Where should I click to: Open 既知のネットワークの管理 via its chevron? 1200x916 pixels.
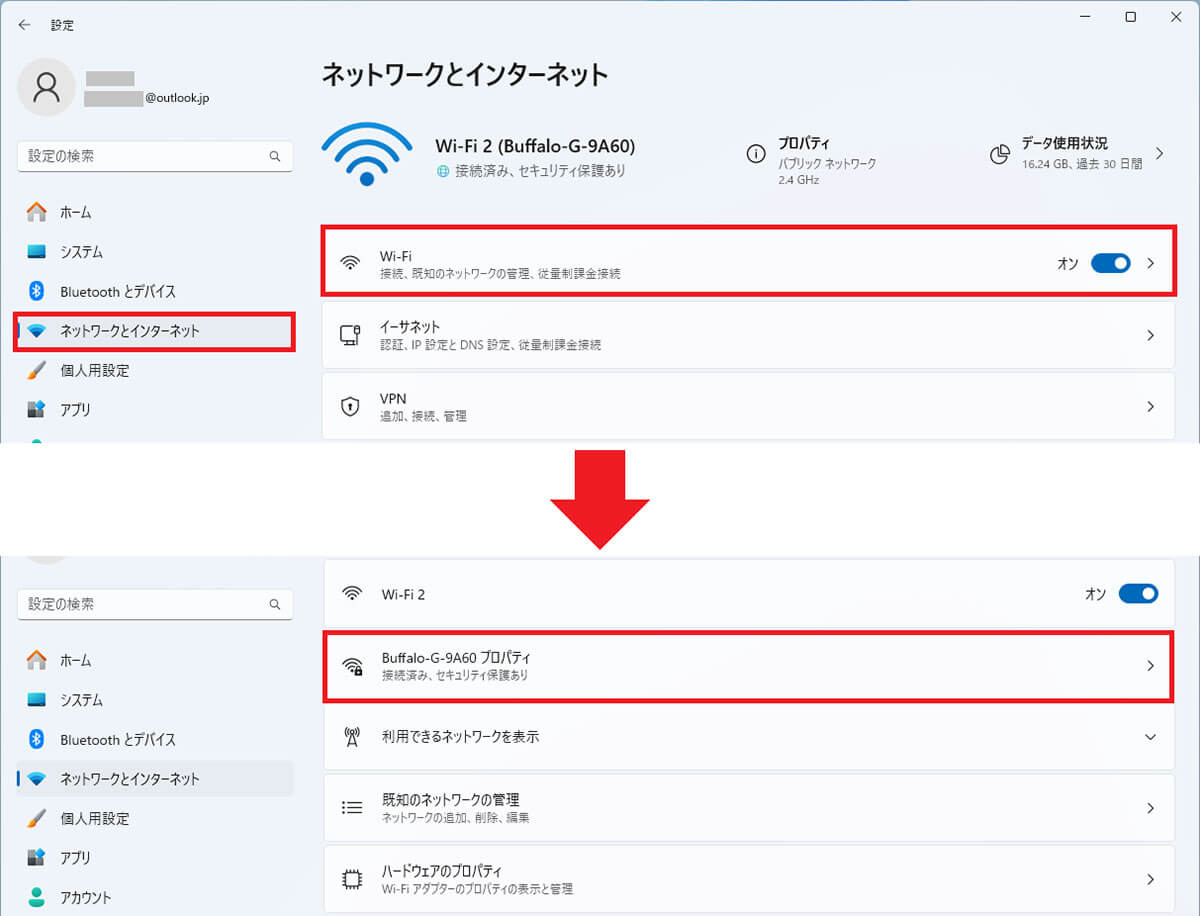1150,807
